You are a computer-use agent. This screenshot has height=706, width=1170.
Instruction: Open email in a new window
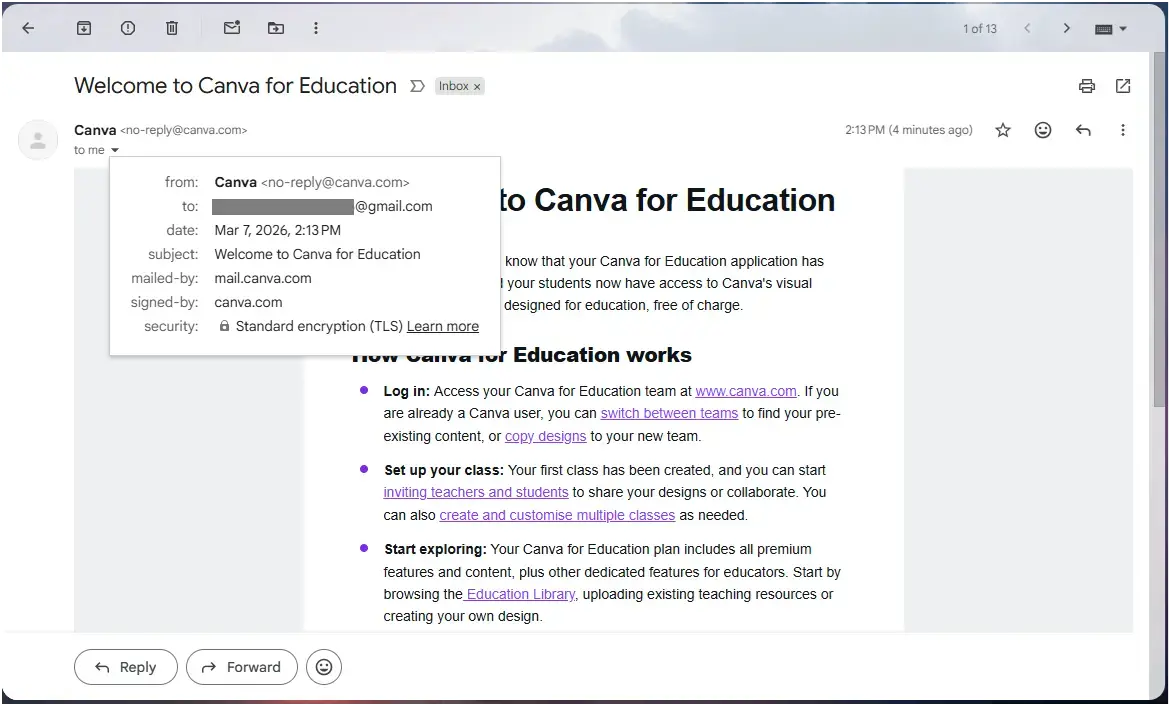[x=1123, y=86]
